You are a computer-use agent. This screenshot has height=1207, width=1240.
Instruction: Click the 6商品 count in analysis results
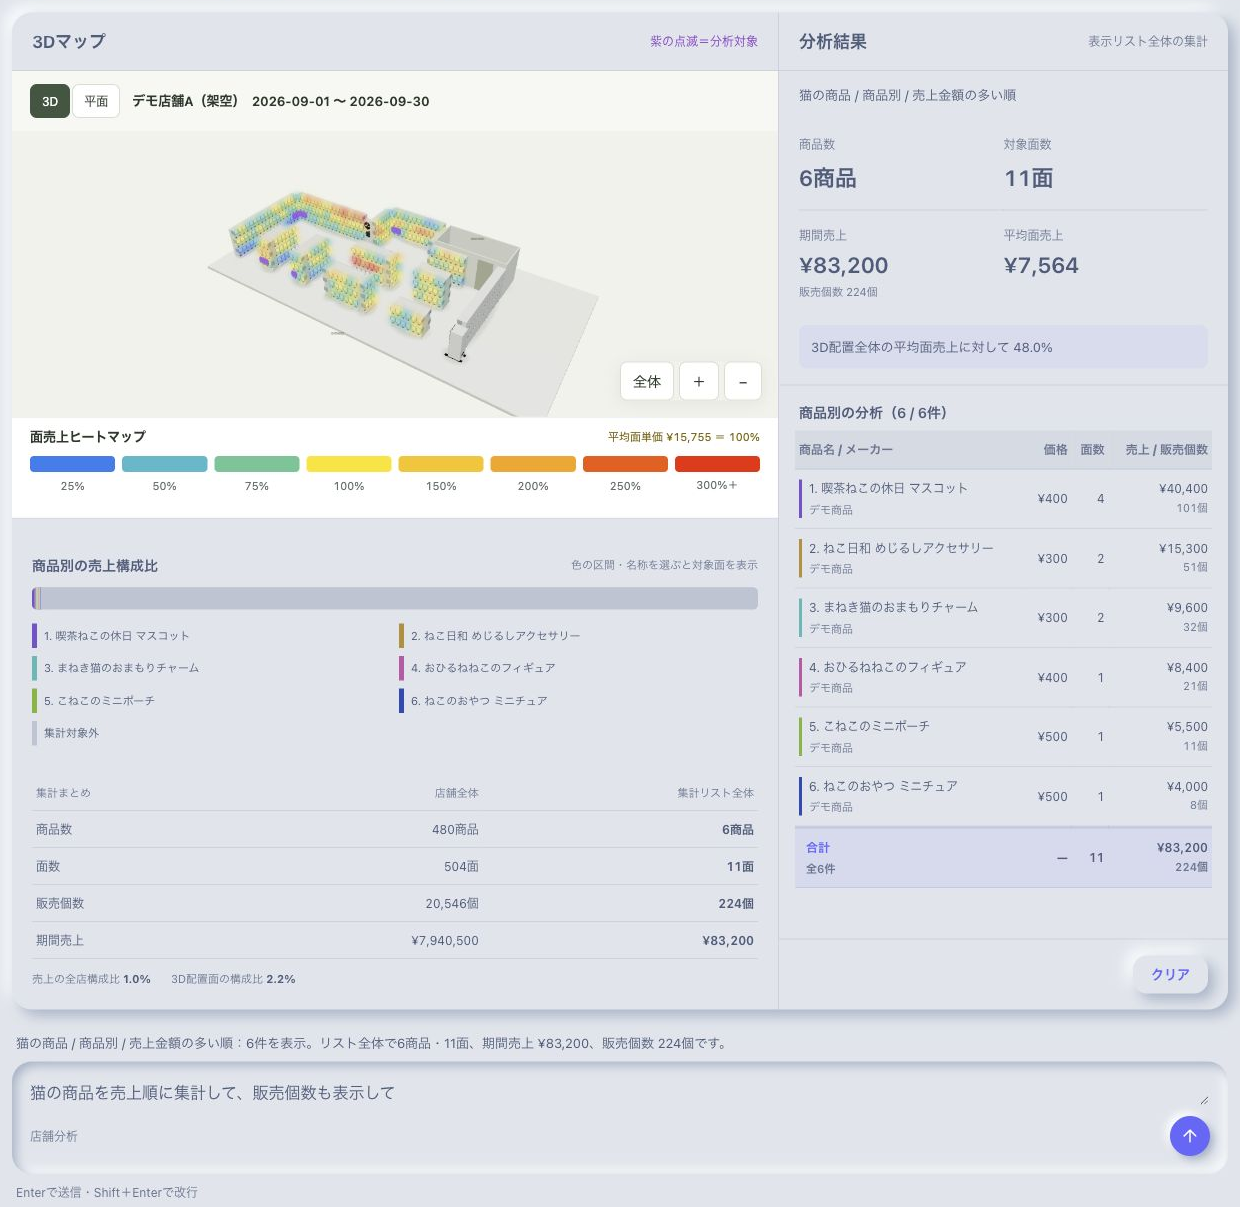coord(828,178)
